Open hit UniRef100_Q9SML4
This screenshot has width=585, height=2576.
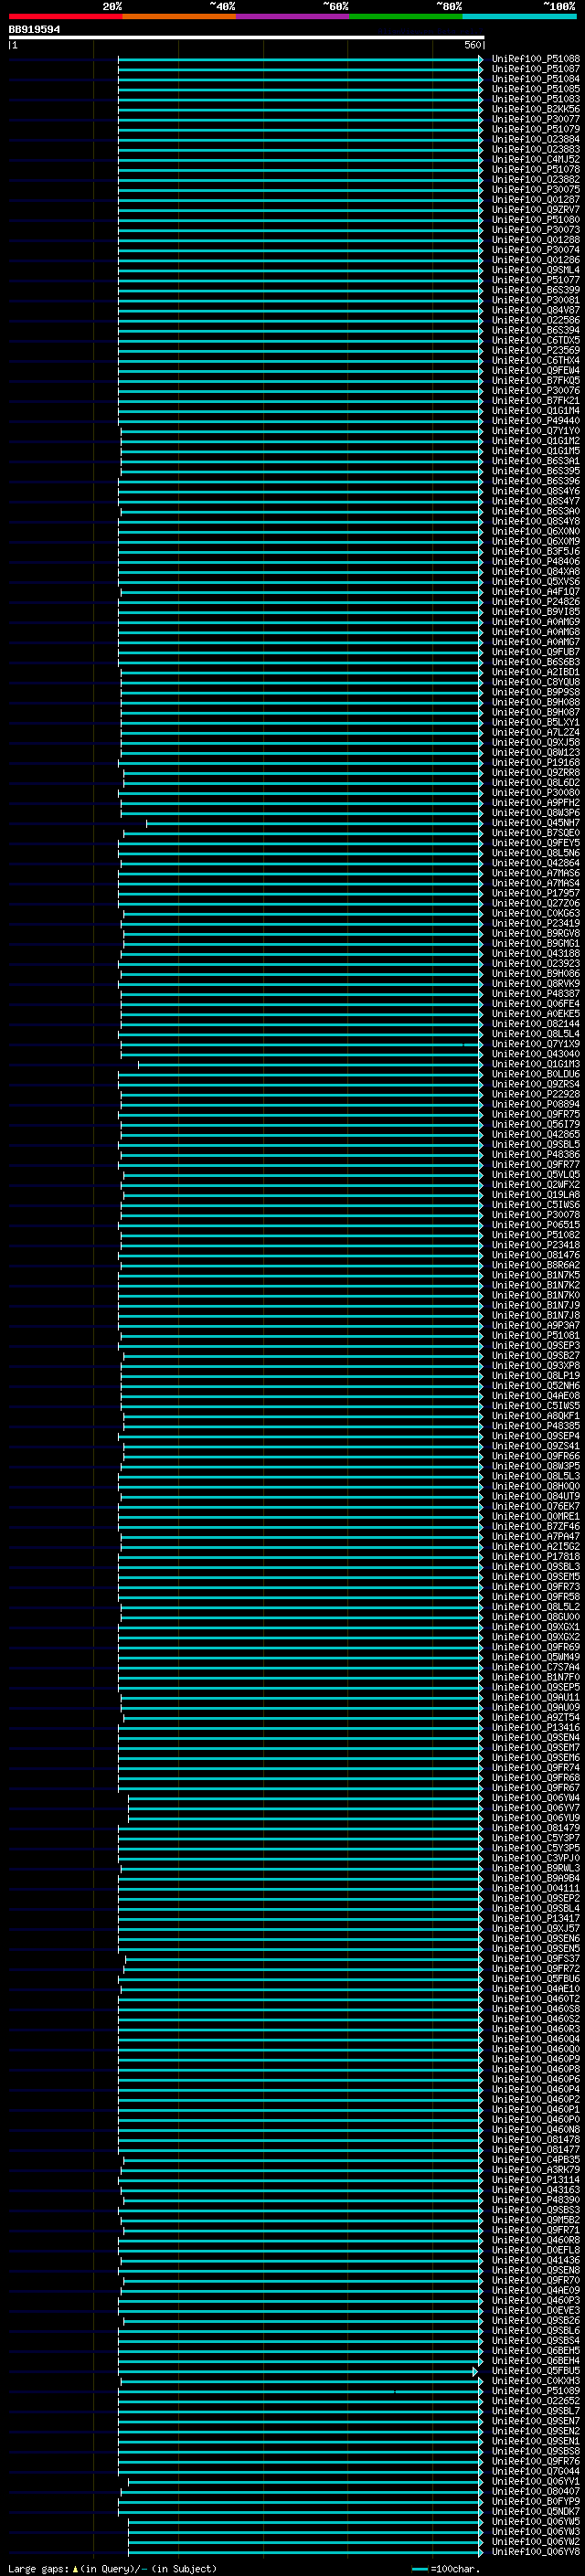tap(536, 270)
